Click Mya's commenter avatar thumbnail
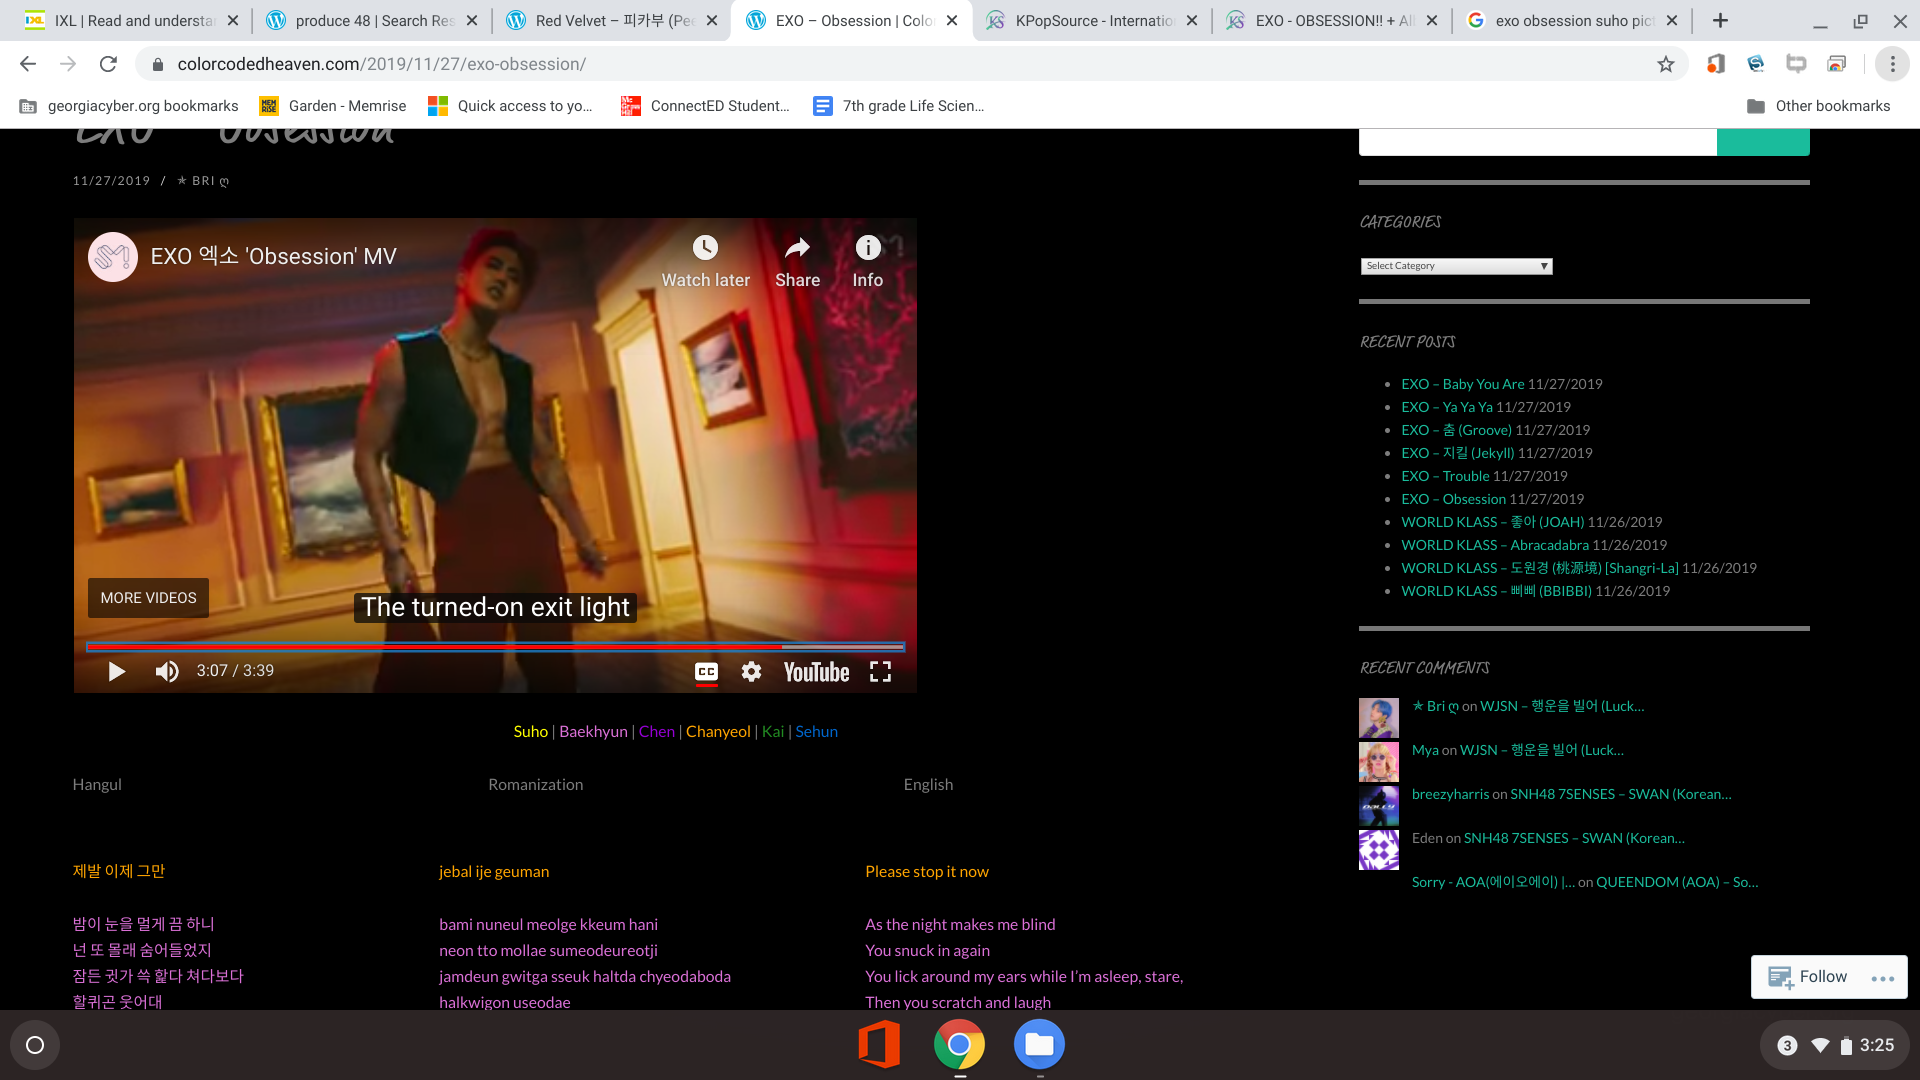Image resolution: width=1920 pixels, height=1080 pixels. point(1379,762)
